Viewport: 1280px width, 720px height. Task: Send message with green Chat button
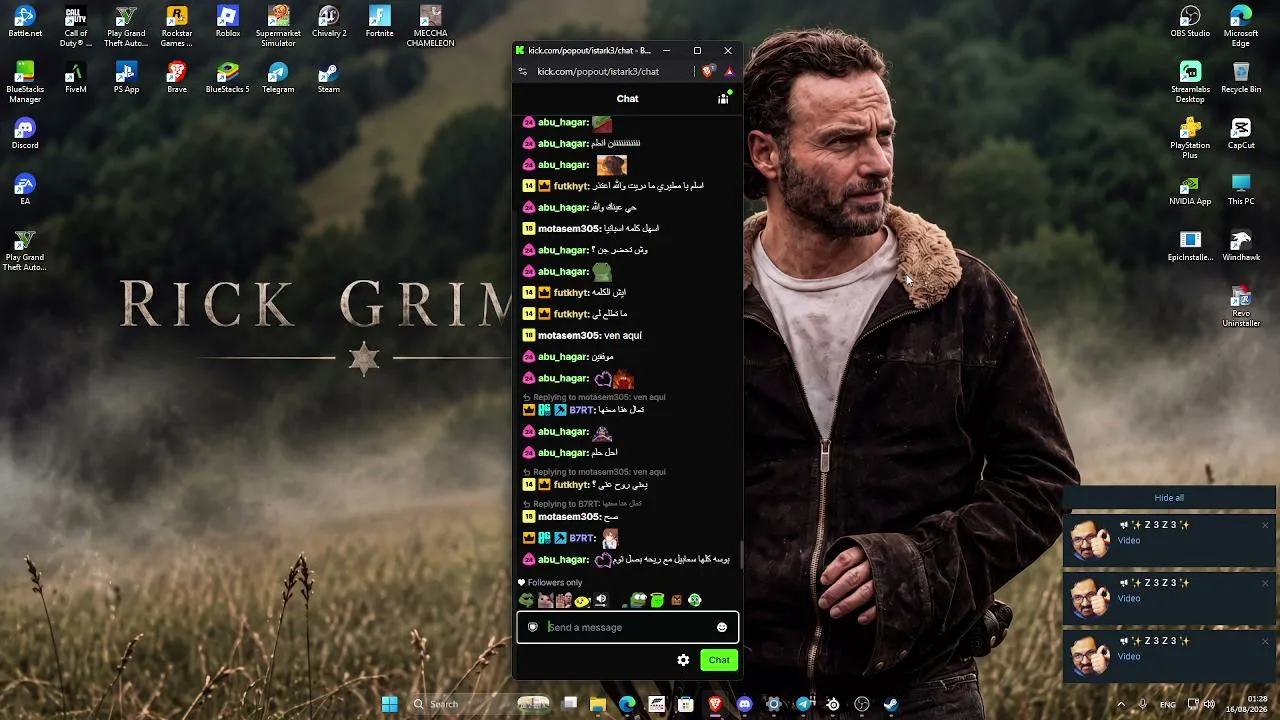coord(719,660)
